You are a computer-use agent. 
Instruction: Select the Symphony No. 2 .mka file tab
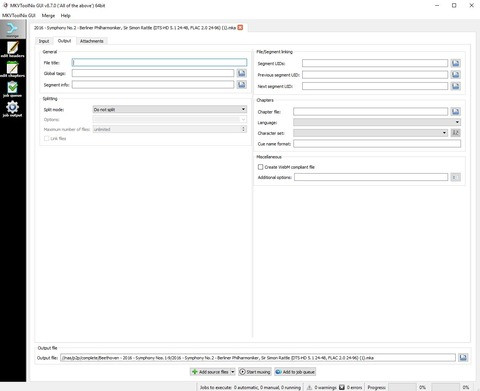(135, 28)
